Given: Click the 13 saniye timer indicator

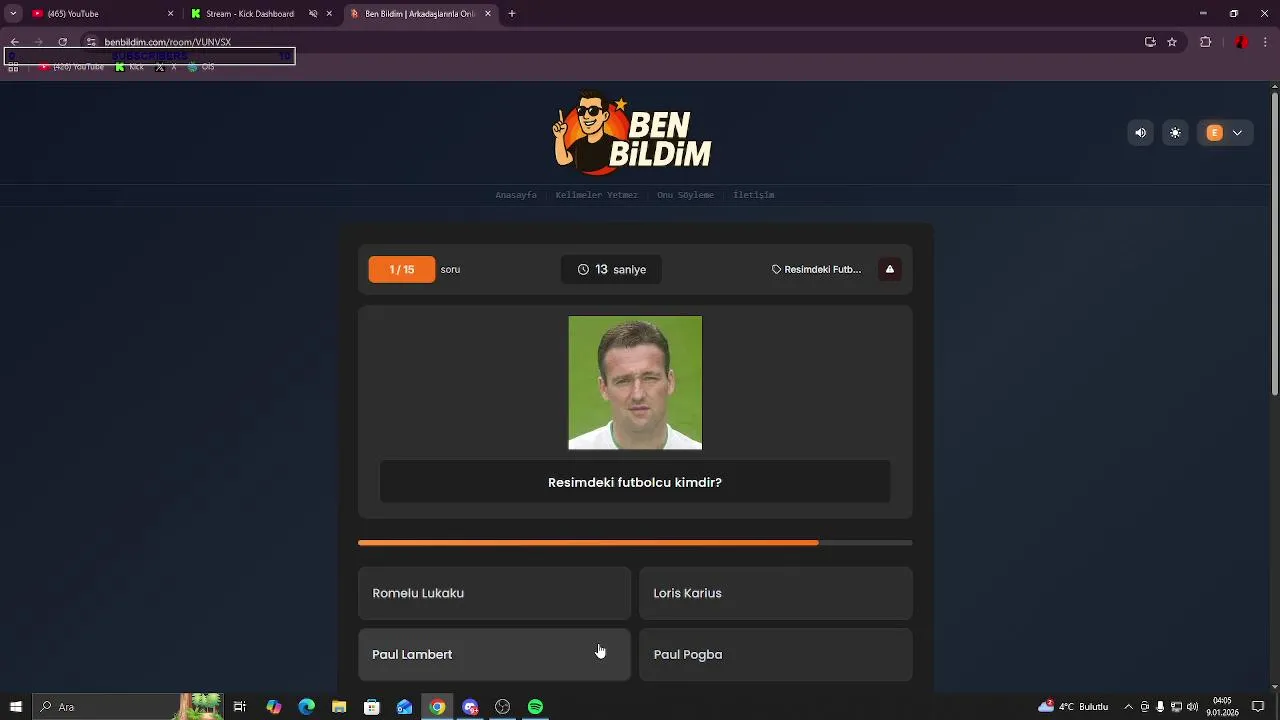Looking at the screenshot, I should [611, 269].
